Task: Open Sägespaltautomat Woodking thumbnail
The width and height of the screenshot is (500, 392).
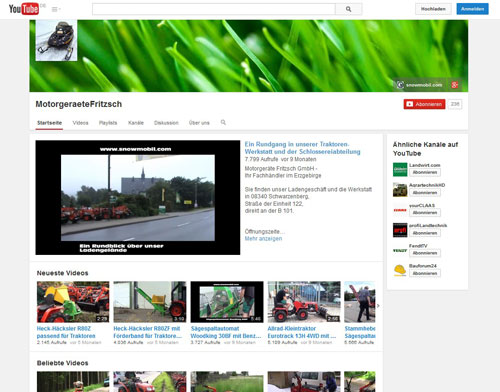Action: click(227, 302)
